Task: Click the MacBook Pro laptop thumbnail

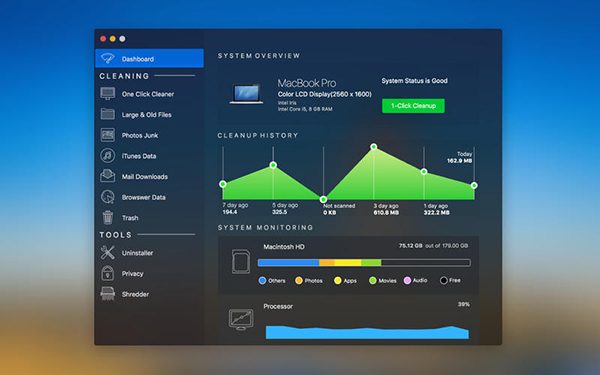Action: click(x=246, y=94)
